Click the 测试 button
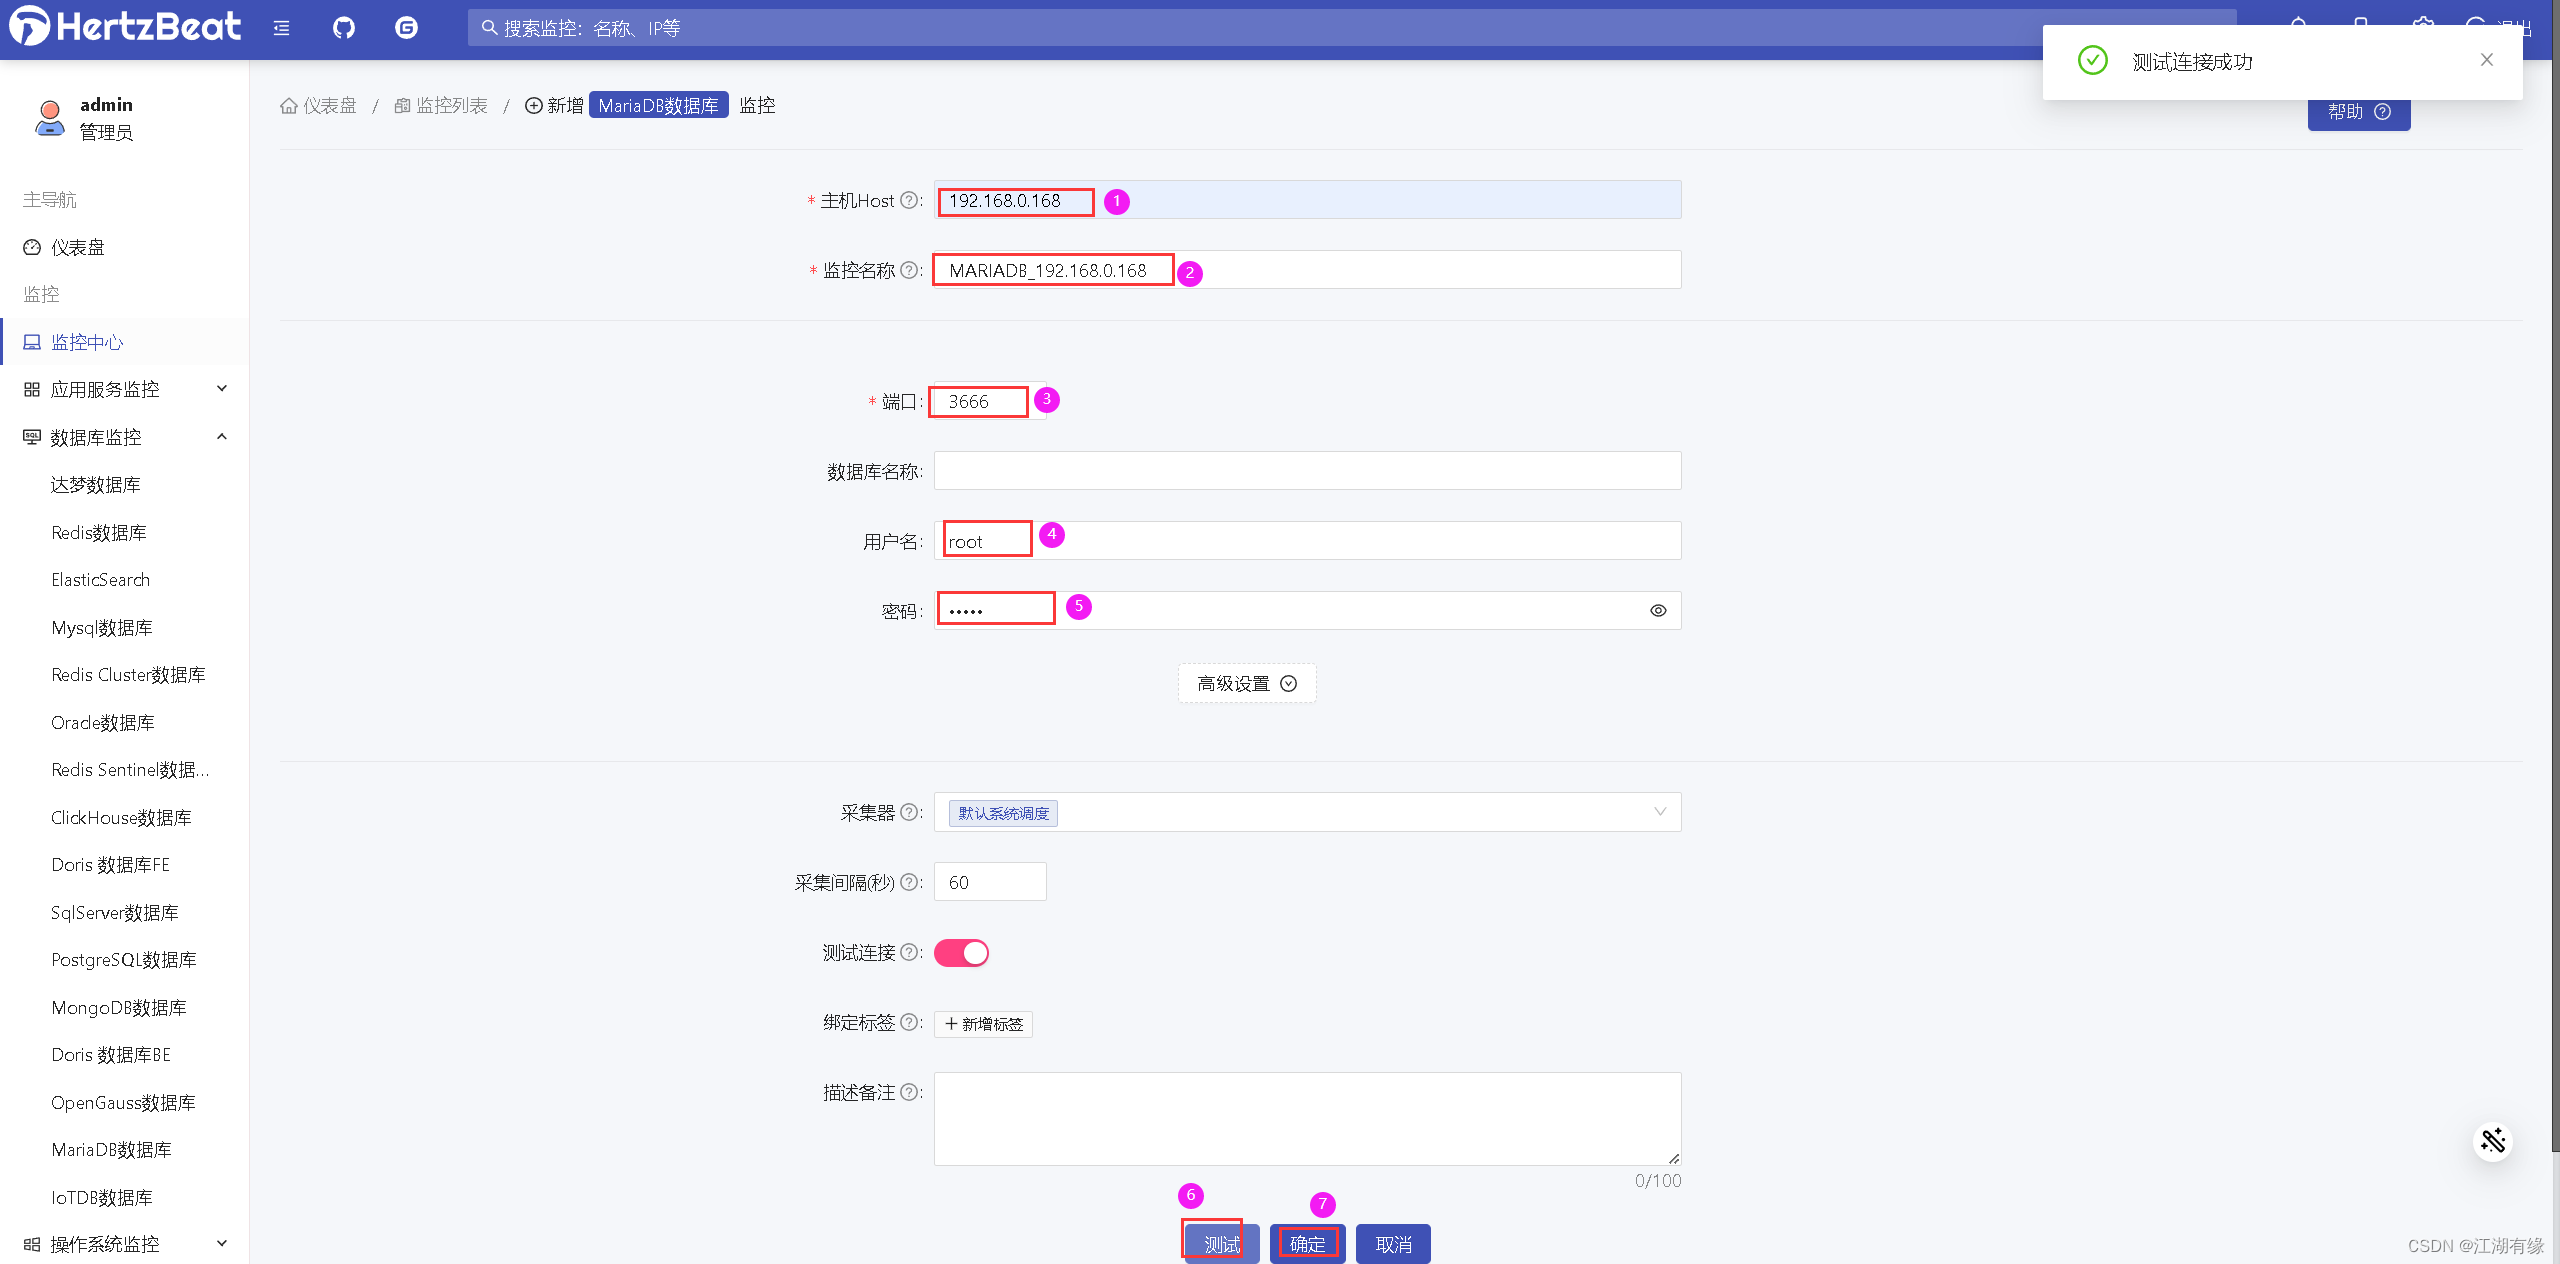Screen dimensions: 2560x1264 click(x=1222, y=1244)
